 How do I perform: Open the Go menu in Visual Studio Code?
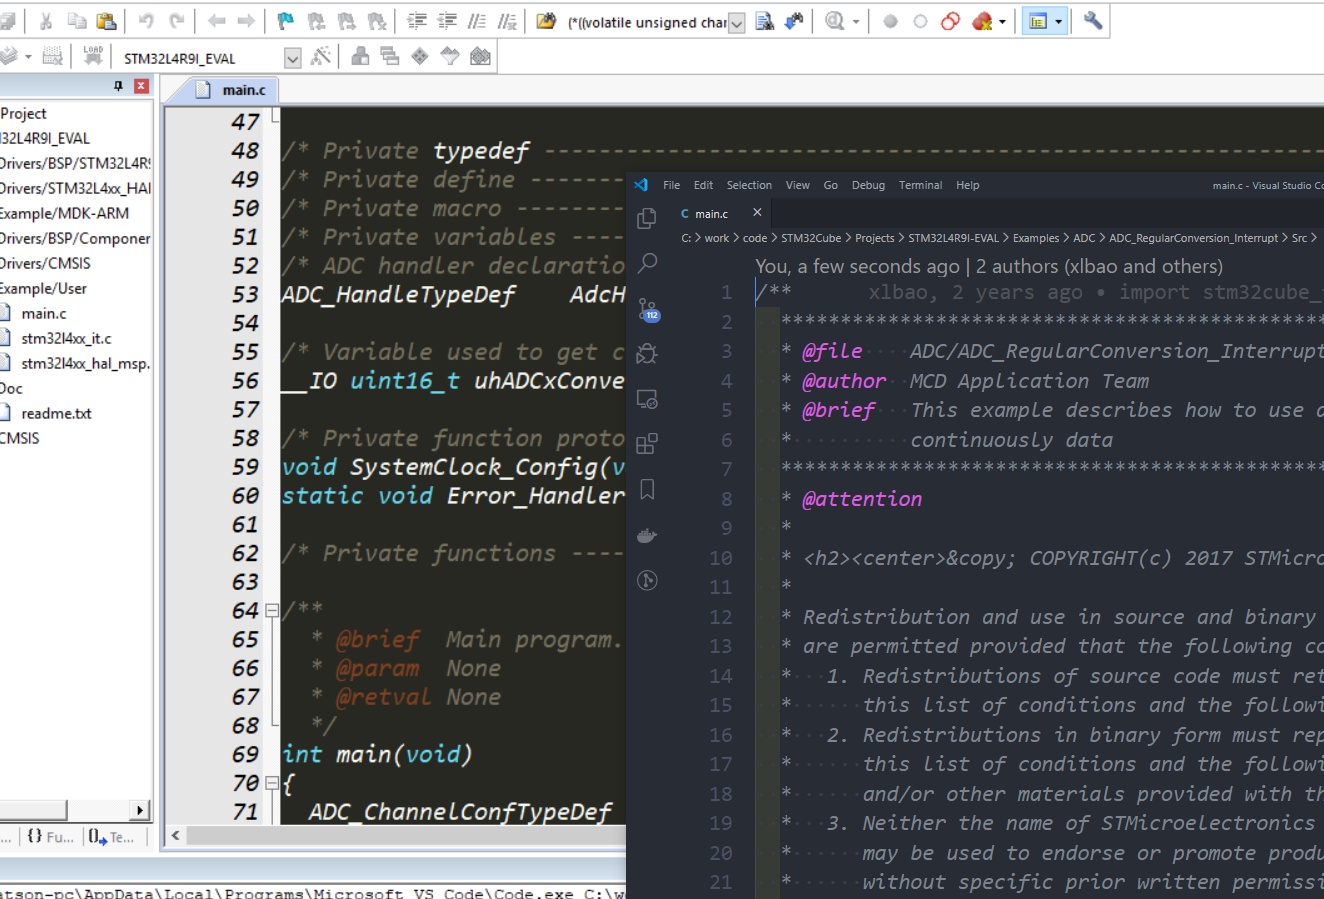pyautogui.click(x=830, y=185)
